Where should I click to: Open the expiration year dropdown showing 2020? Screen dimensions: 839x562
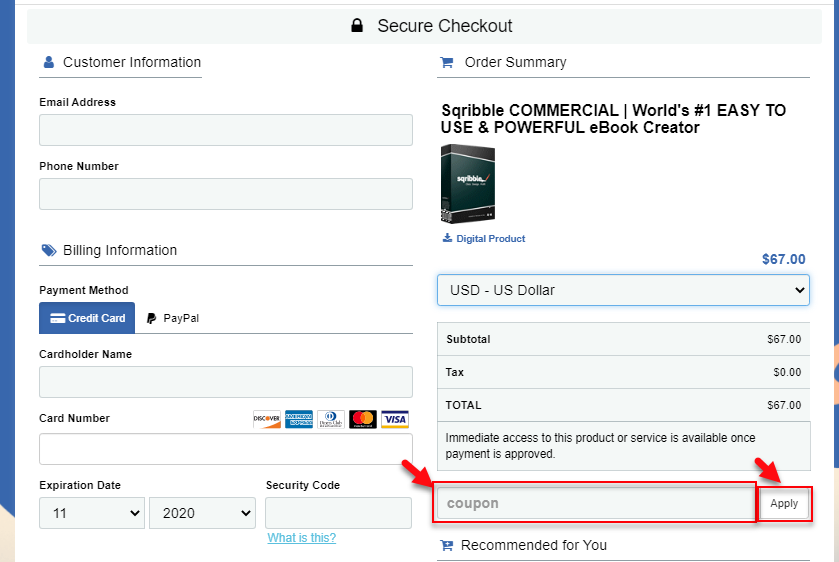click(x=202, y=513)
